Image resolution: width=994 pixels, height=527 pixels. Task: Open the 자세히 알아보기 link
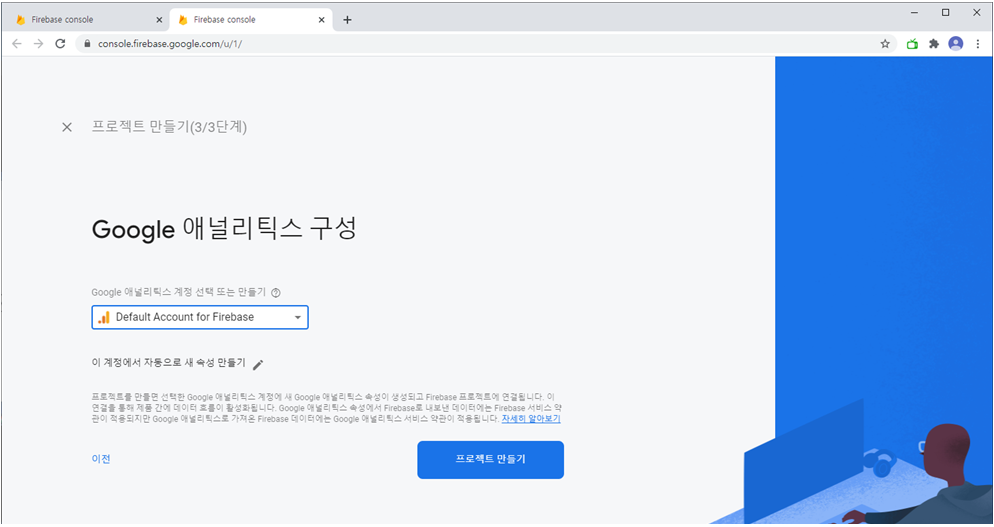tap(531, 419)
